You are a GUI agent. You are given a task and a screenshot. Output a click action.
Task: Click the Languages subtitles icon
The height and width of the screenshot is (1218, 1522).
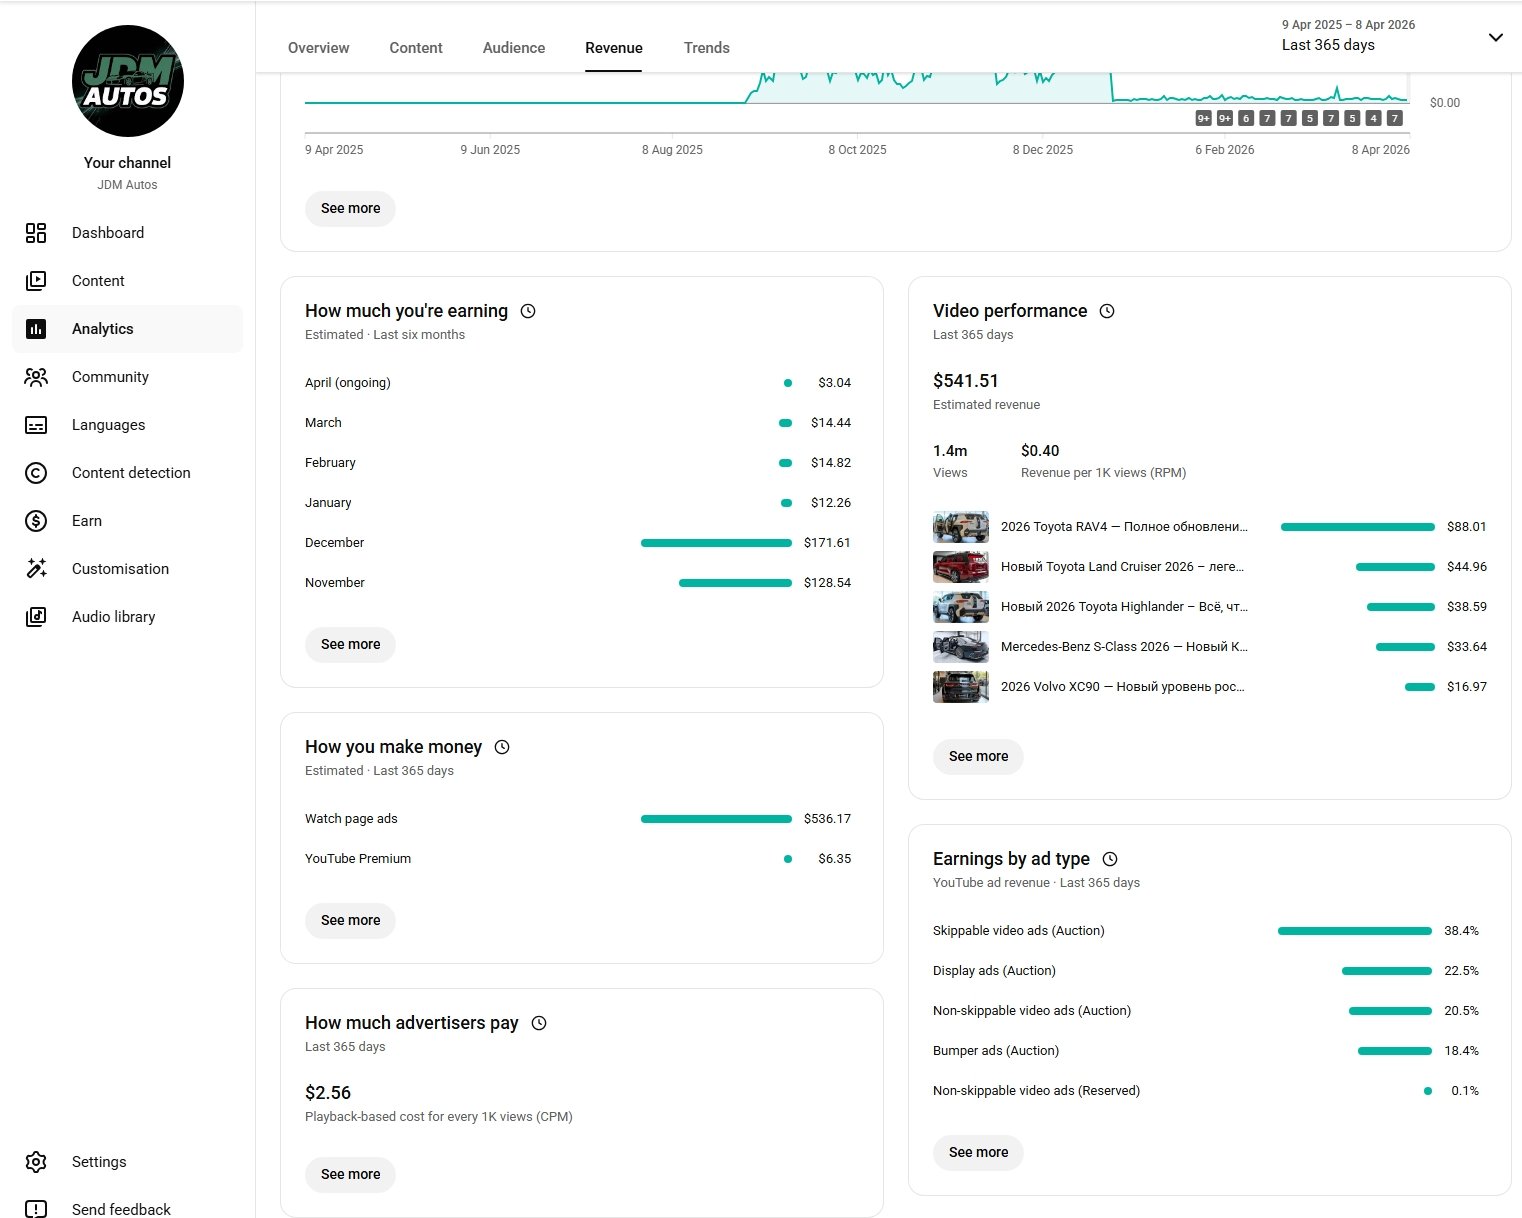coord(36,425)
